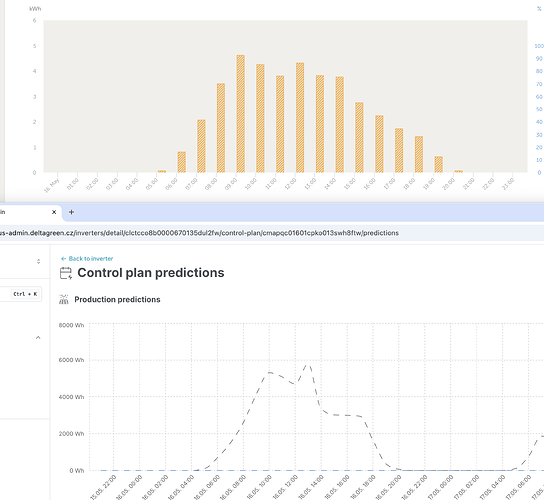Click the Control plan predictions heading
The width and height of the screenshot is (544, 500).
(x=151, y=273)
